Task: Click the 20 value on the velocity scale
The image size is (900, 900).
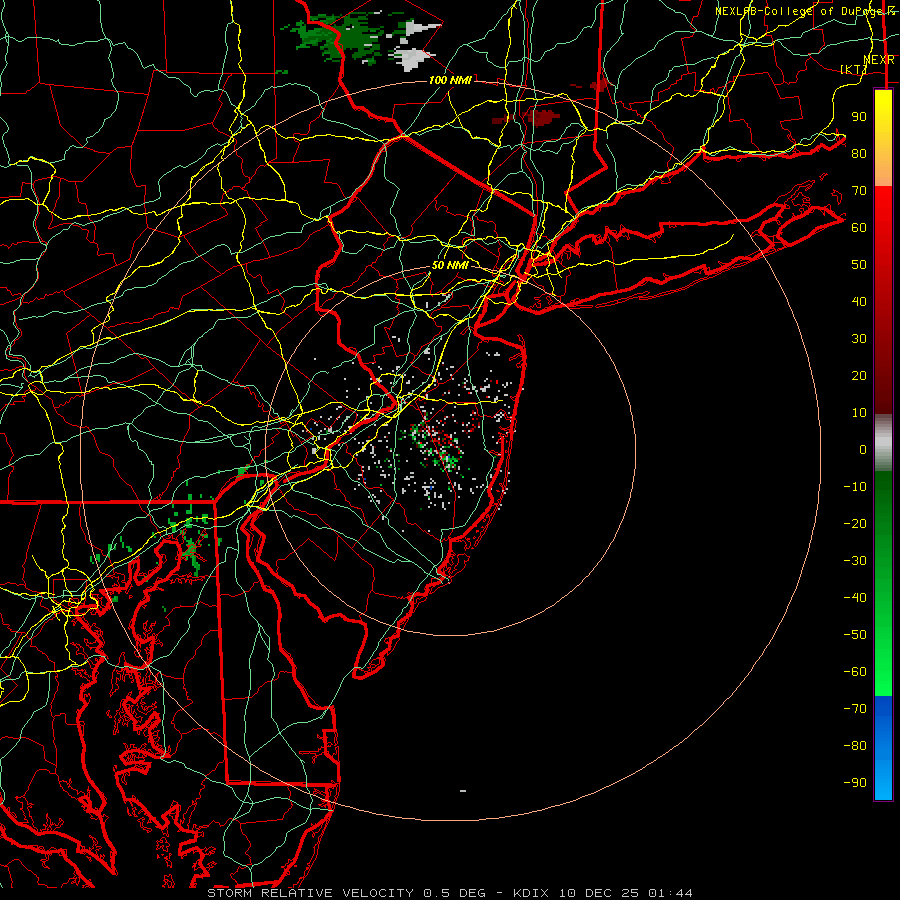Action: tap(859, 375)
